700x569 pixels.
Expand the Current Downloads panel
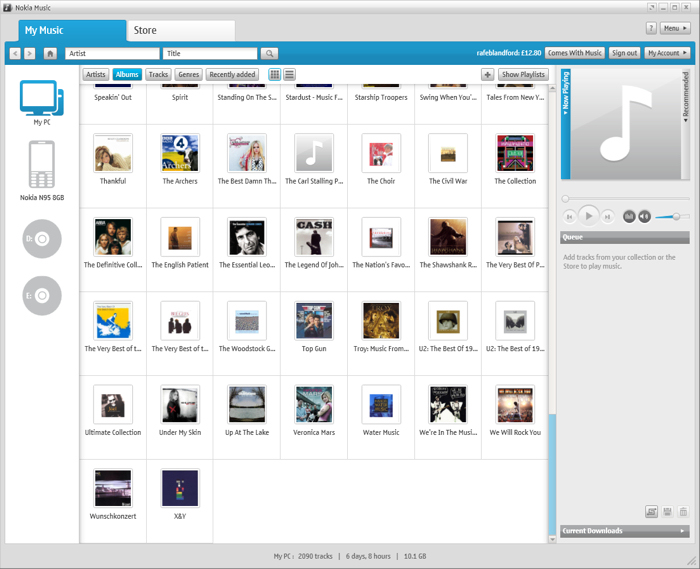tap(625, 531)
